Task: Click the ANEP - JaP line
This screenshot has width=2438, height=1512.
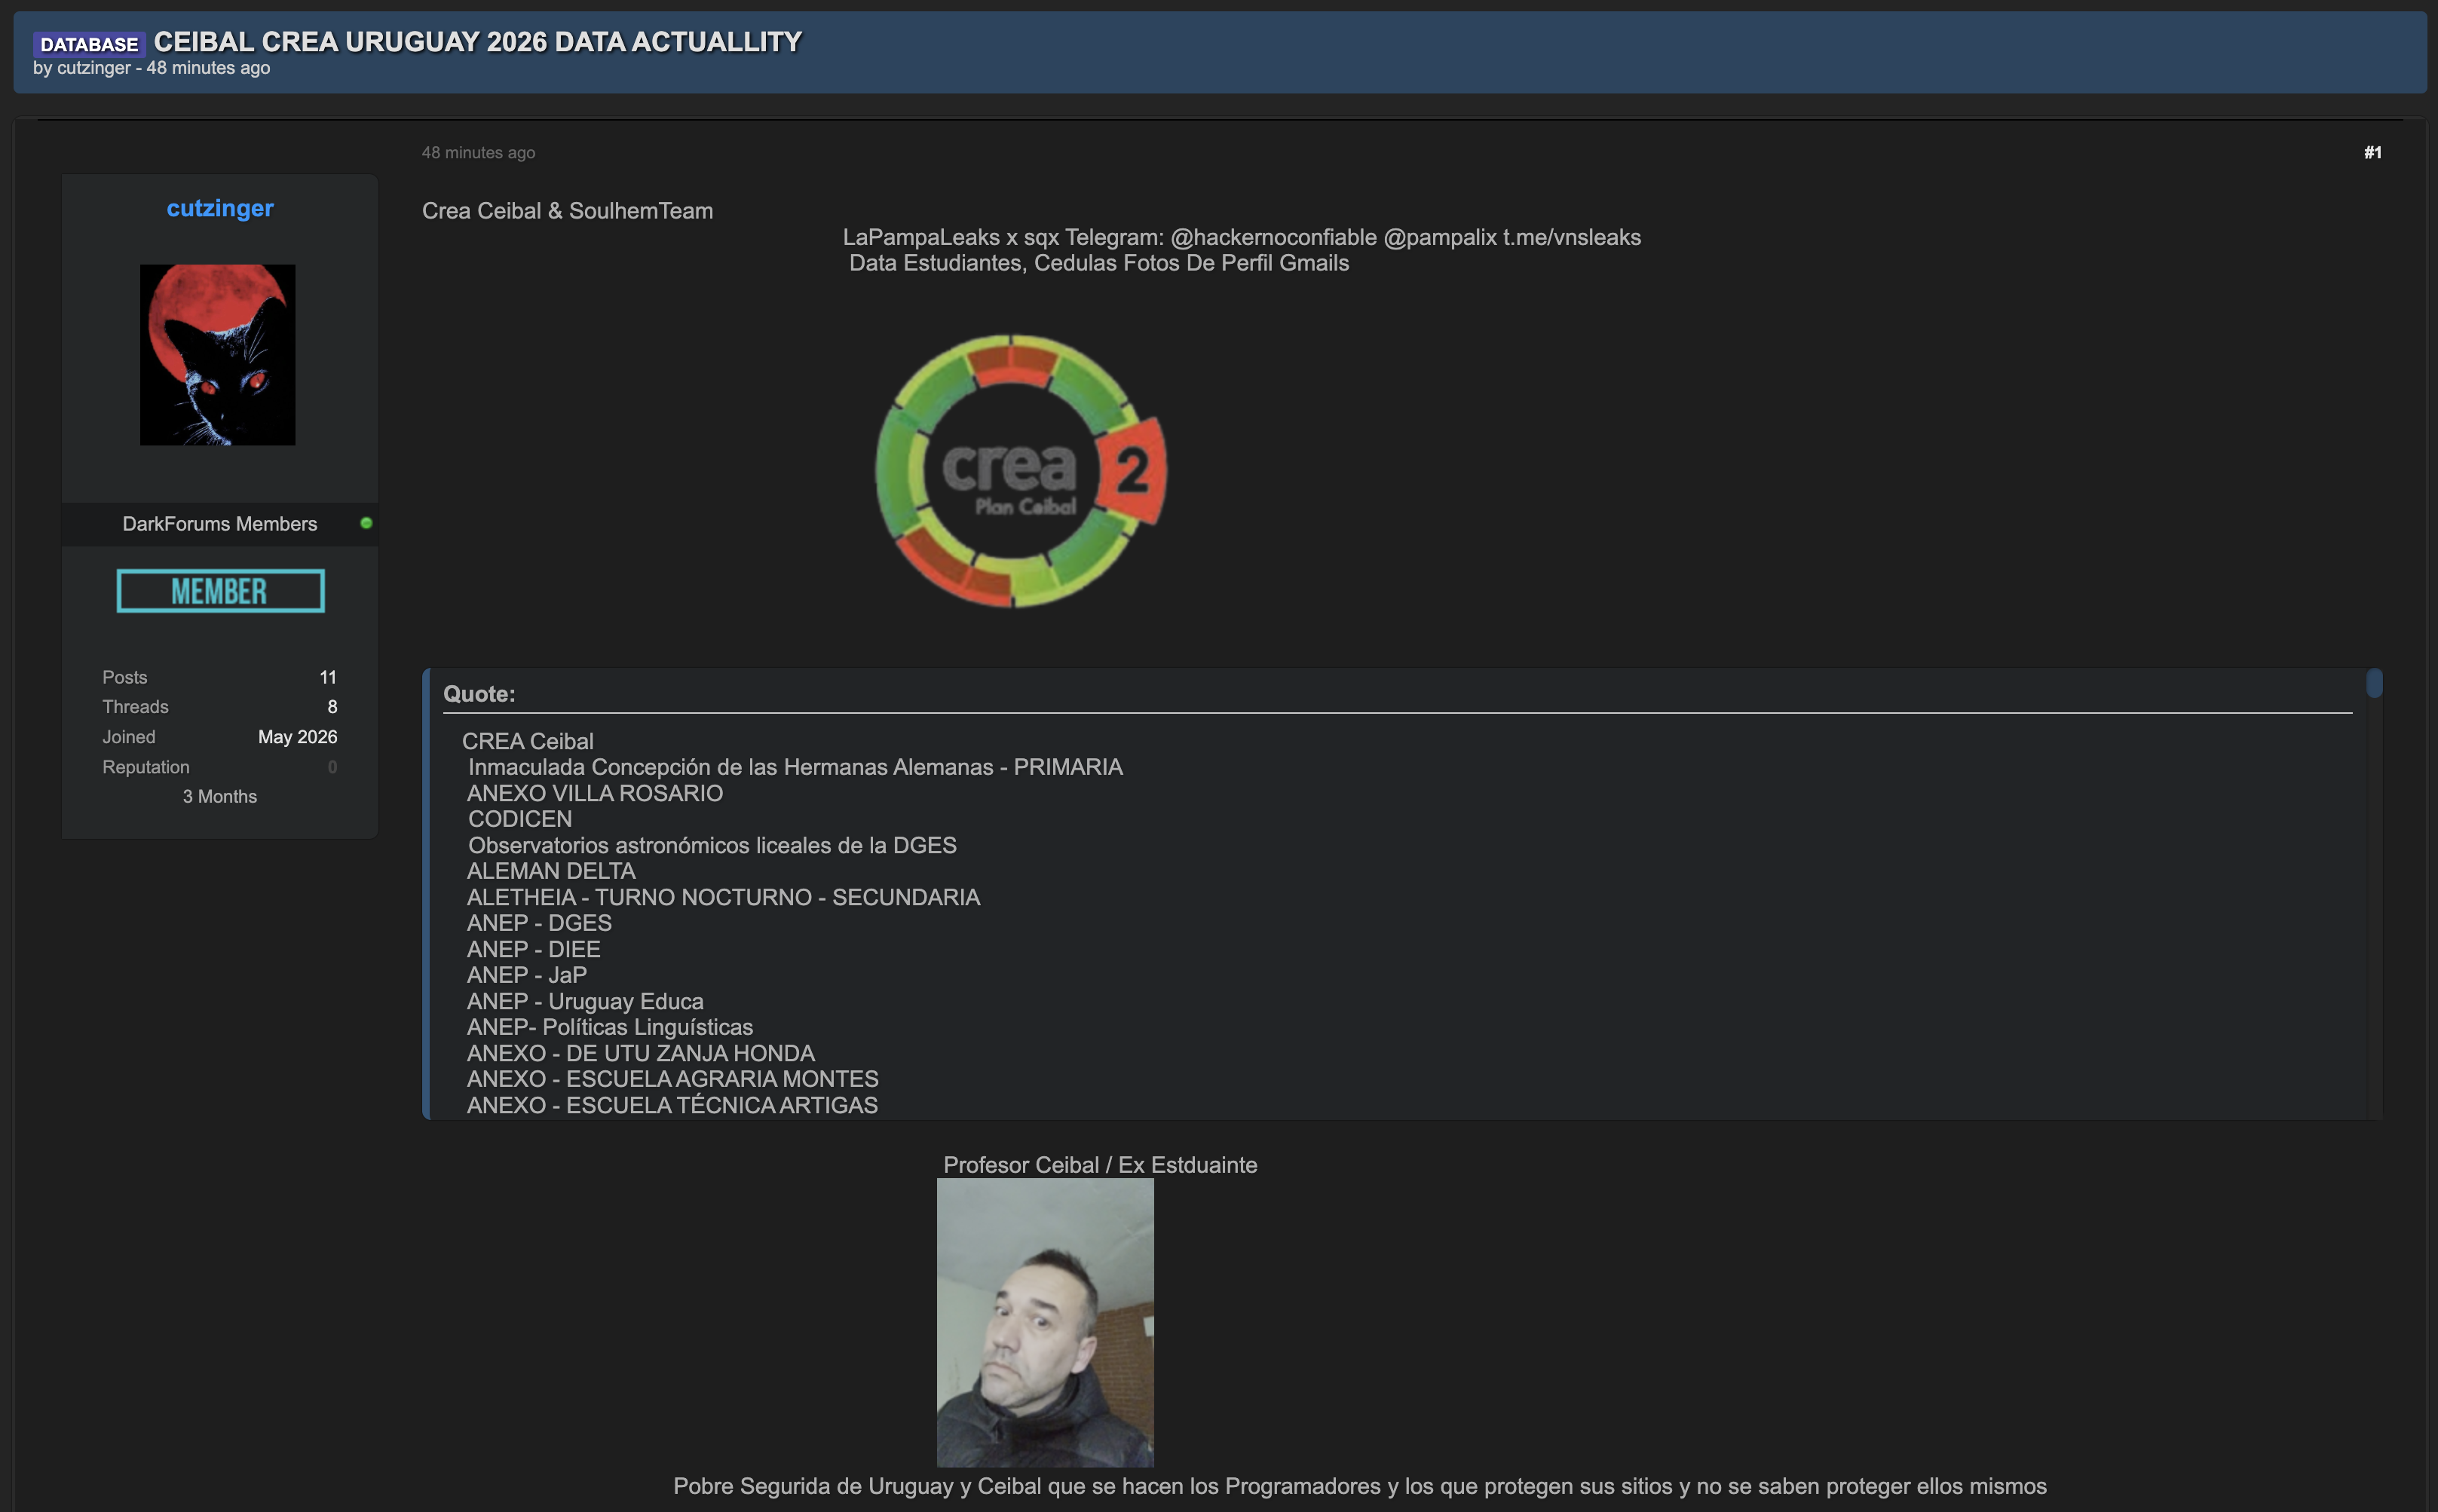Action: pos(527,975)
